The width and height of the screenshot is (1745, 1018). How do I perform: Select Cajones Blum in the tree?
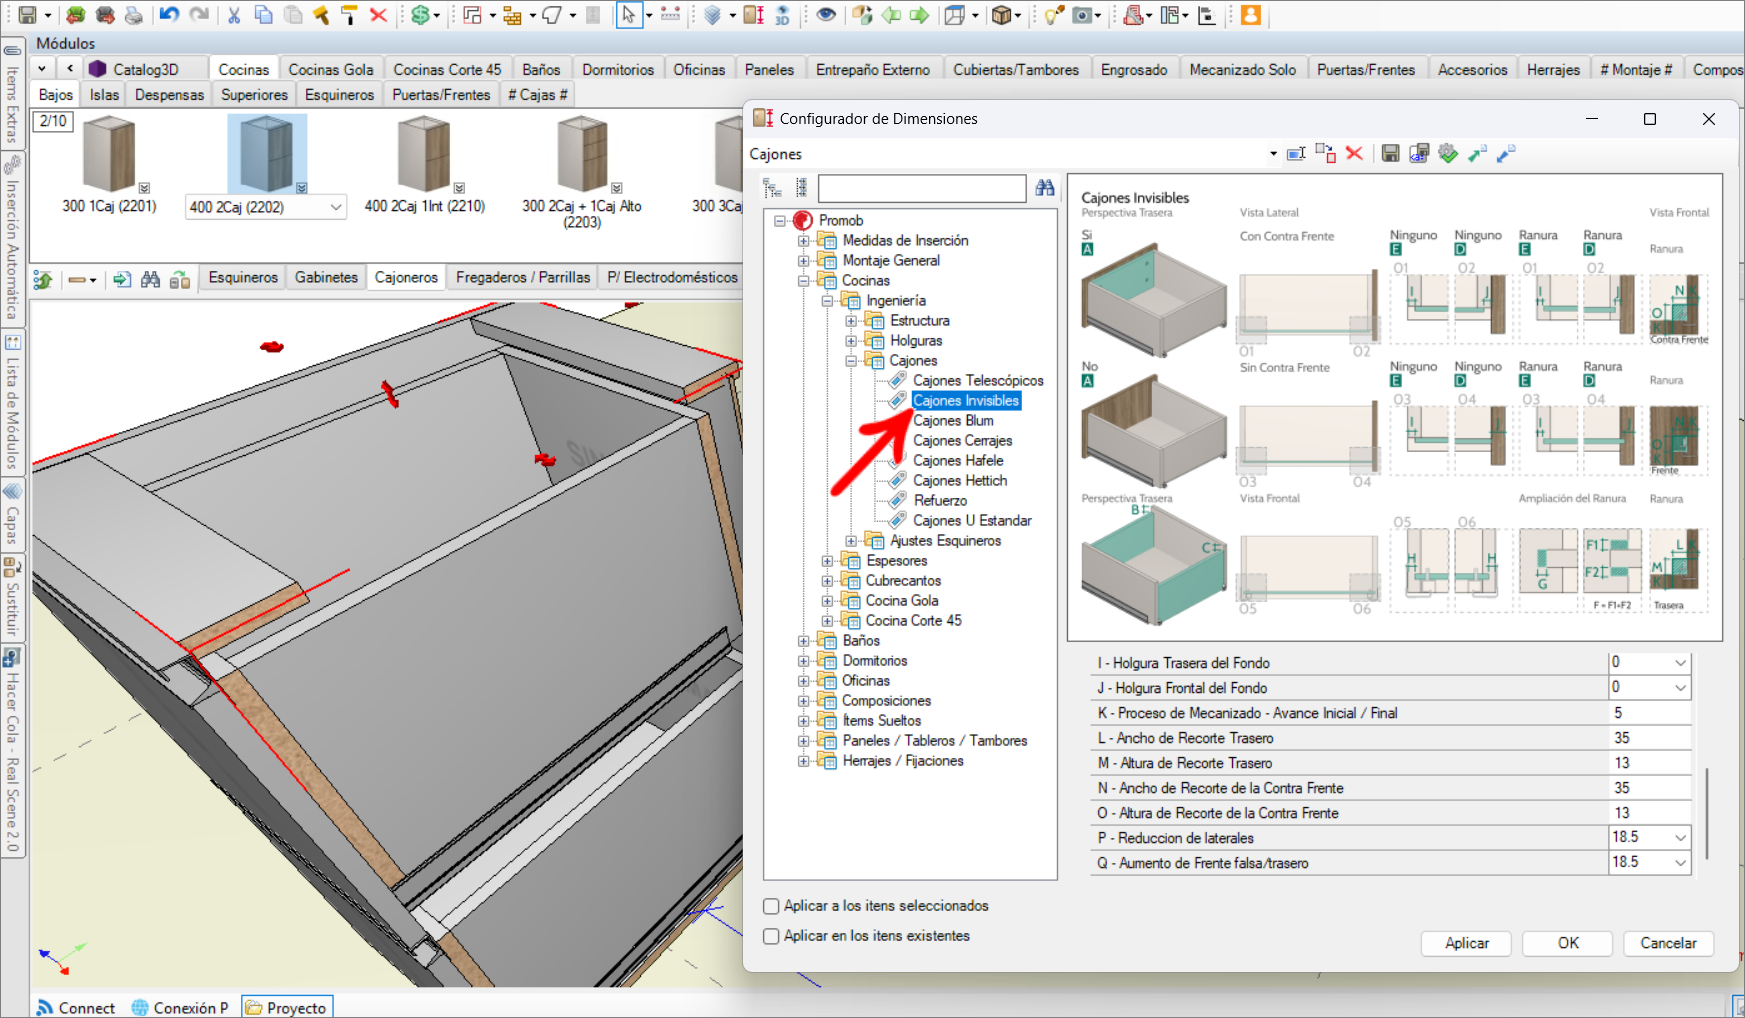(952, 421)
